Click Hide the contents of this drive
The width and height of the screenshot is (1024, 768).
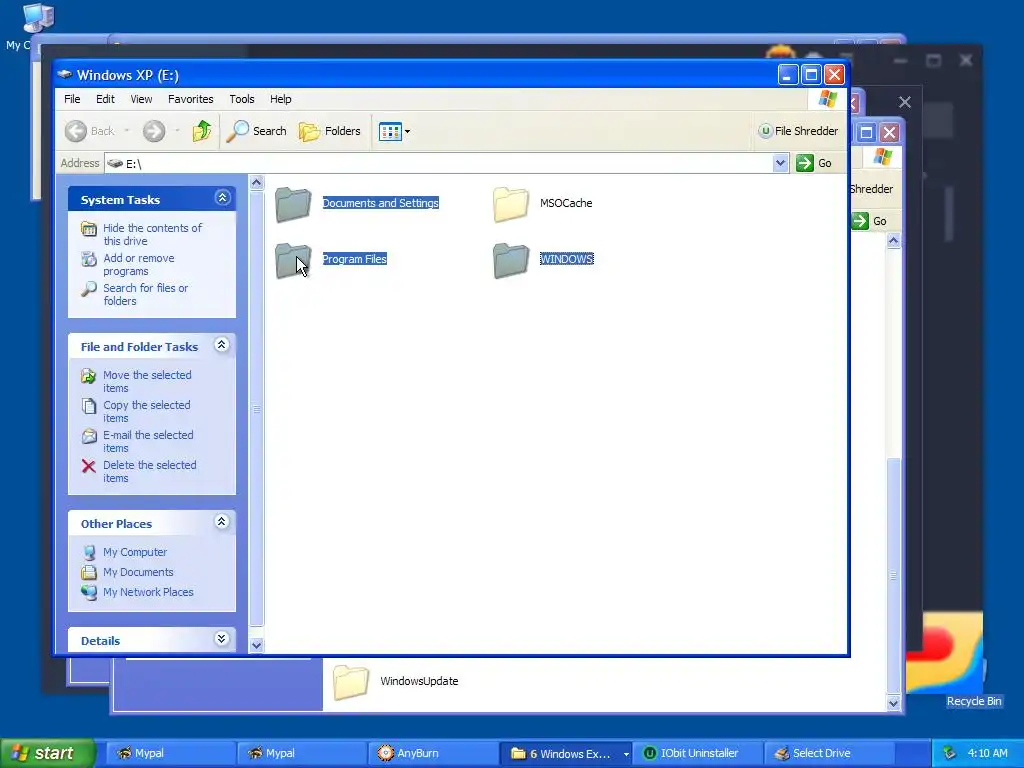pyautogui.click(x=152, y=234)
